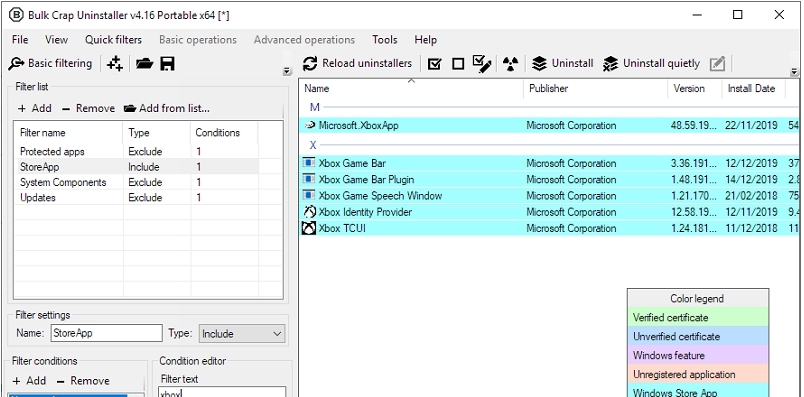
Task: Open the Tools menu
Action: coord(385,39)
